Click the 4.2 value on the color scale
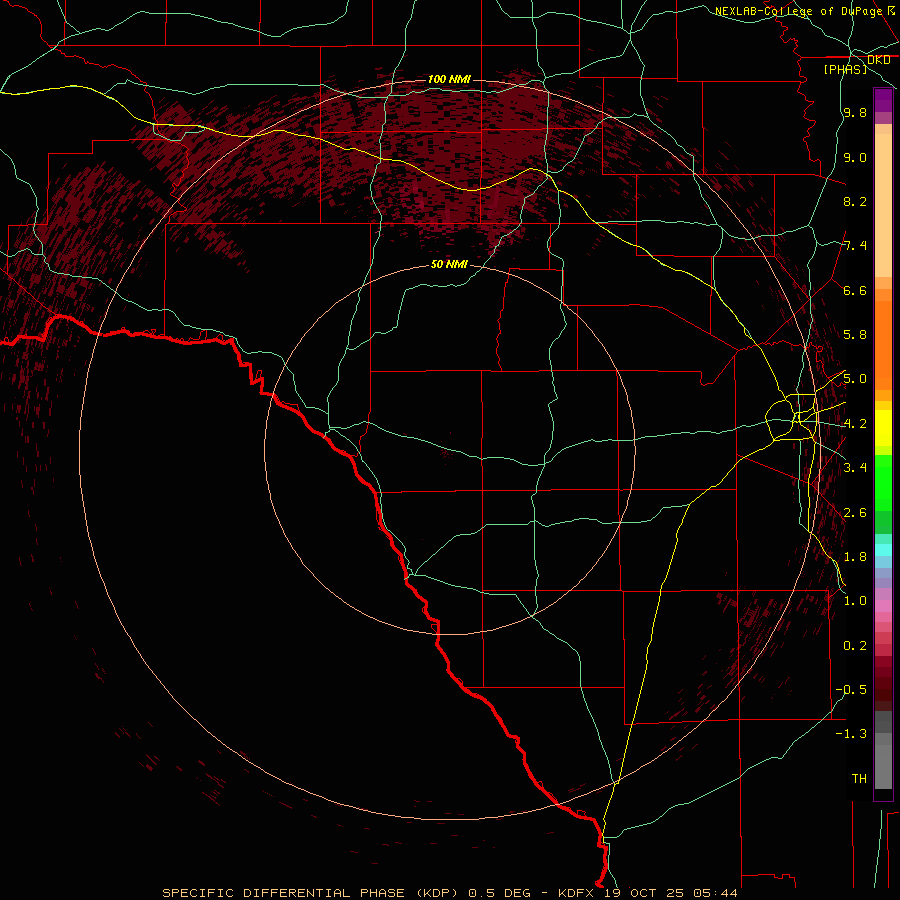The width and height of the screenshot is (900, 900). point(855,424)
